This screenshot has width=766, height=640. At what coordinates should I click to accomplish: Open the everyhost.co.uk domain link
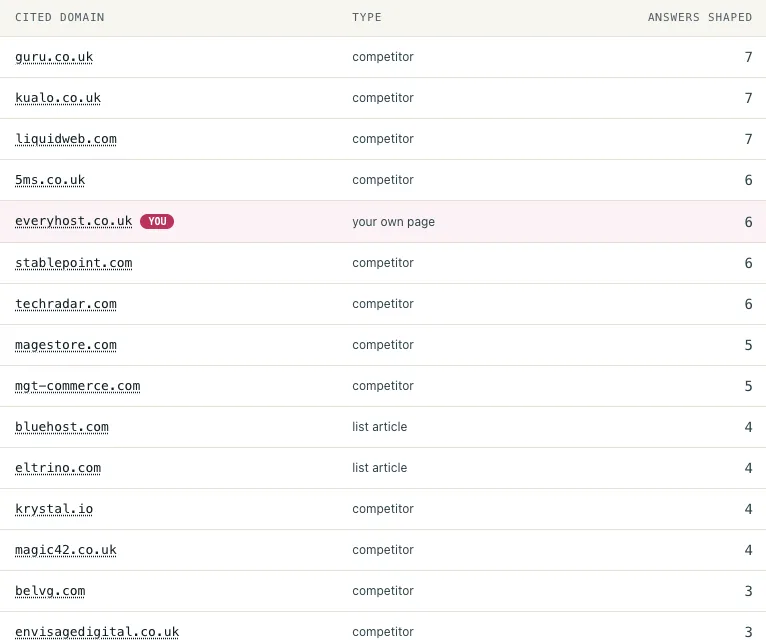point(73,221)
